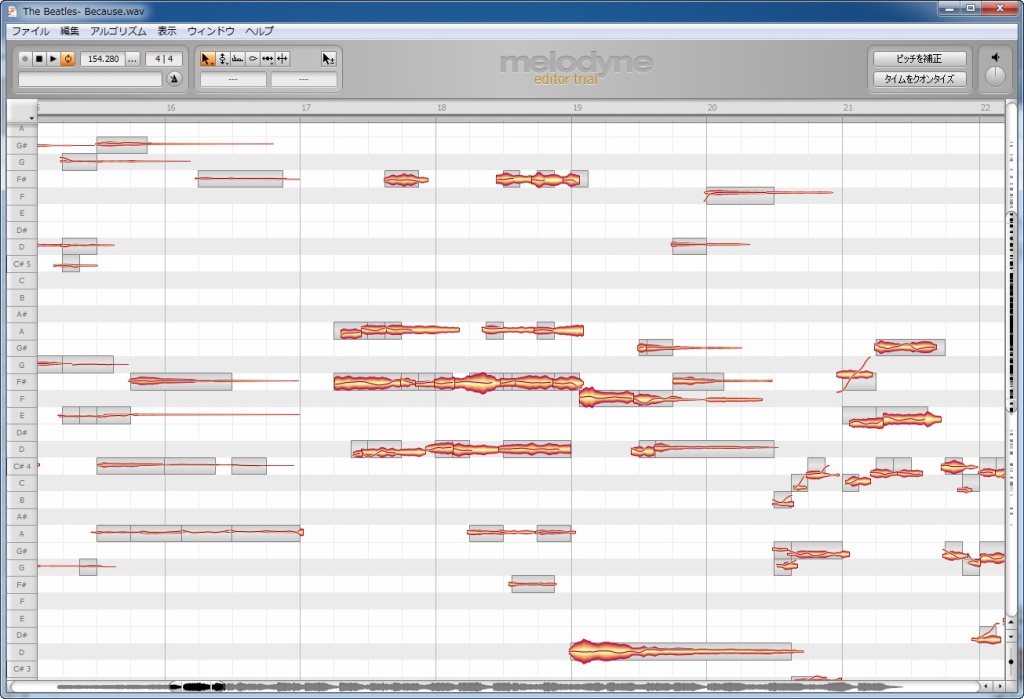The image size is (1024, 699).
Task: Click the vertical scroll up arrow
Action: click(1012, 623)
